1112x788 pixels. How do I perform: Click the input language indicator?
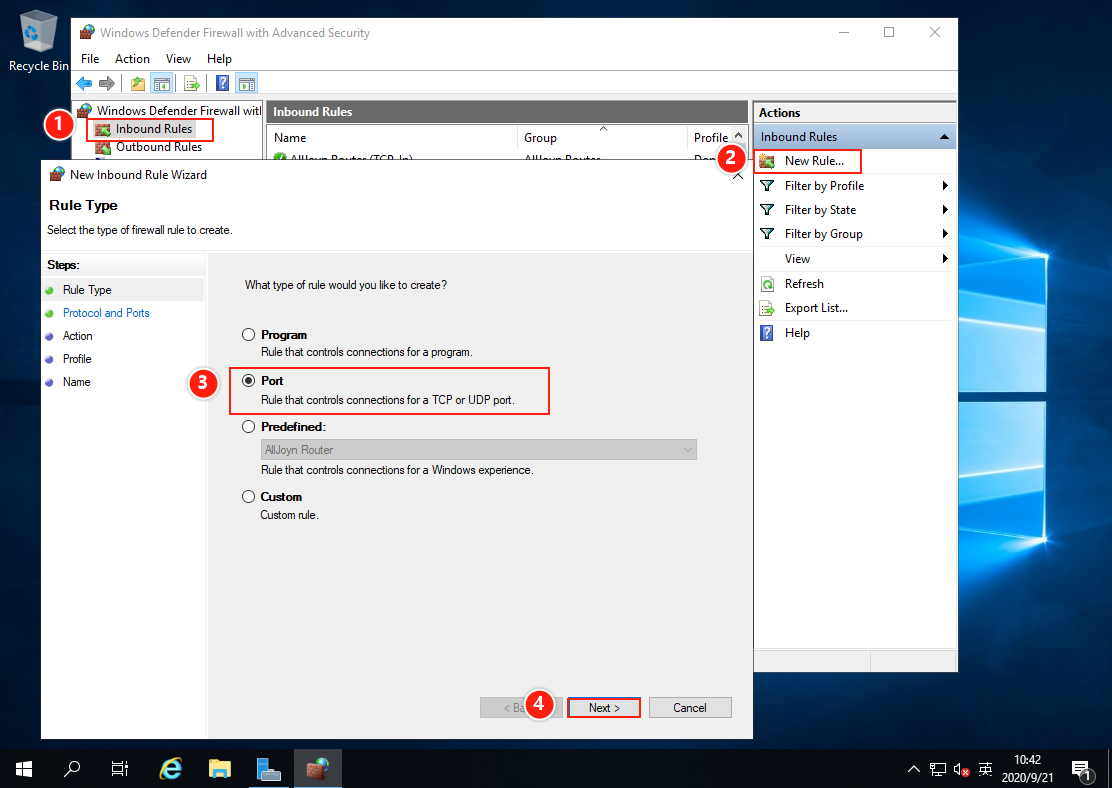(x=985, y=769)
